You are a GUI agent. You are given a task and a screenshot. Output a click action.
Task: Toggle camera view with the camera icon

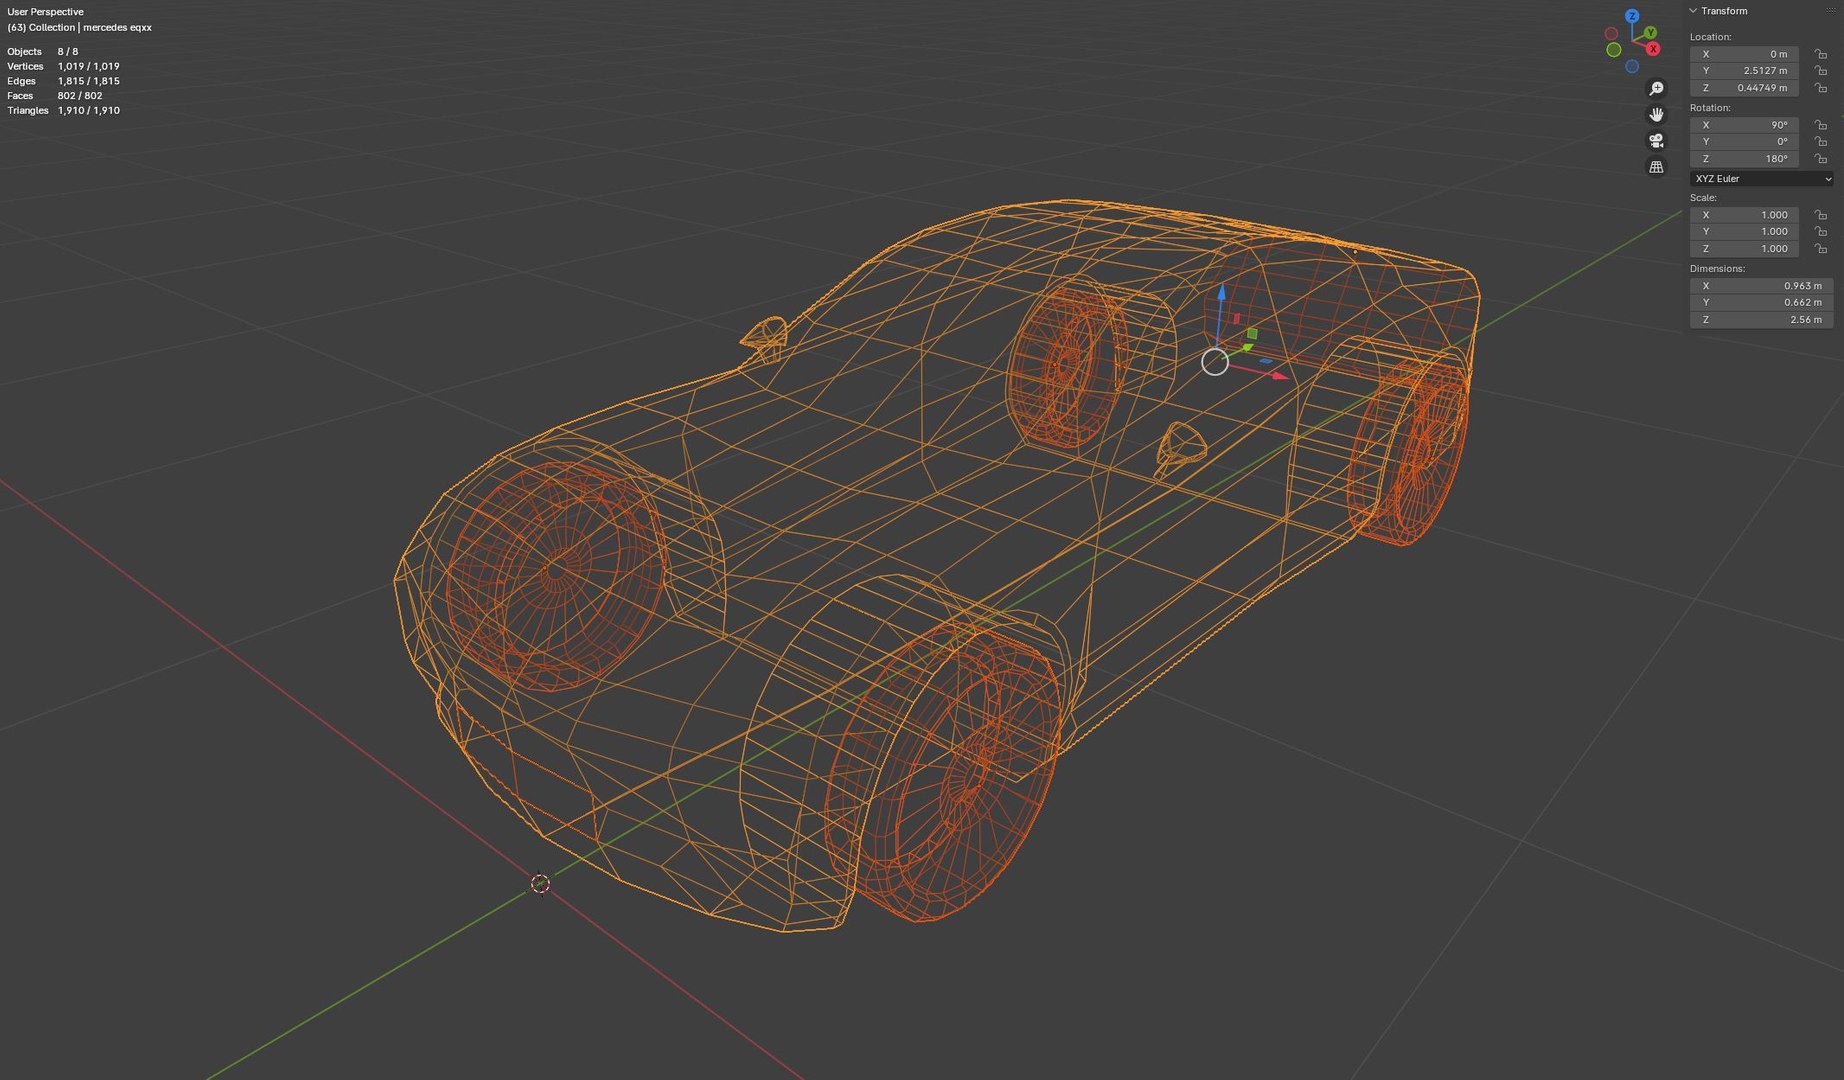click(x=1656, y=141)
